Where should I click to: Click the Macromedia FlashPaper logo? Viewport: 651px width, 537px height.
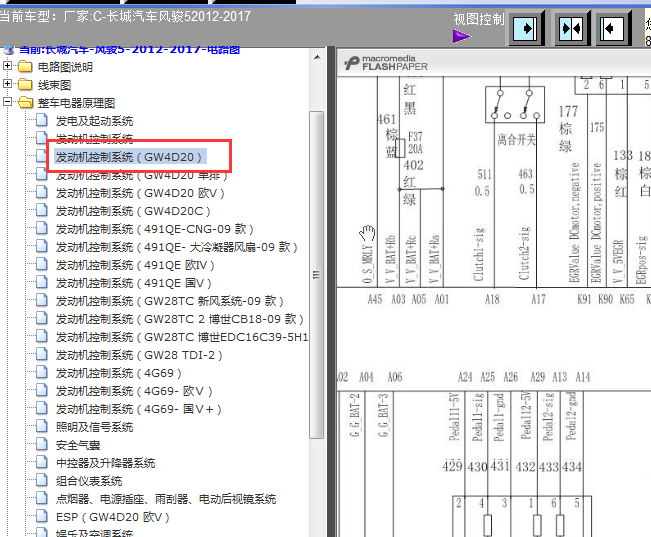coord(386,63)
